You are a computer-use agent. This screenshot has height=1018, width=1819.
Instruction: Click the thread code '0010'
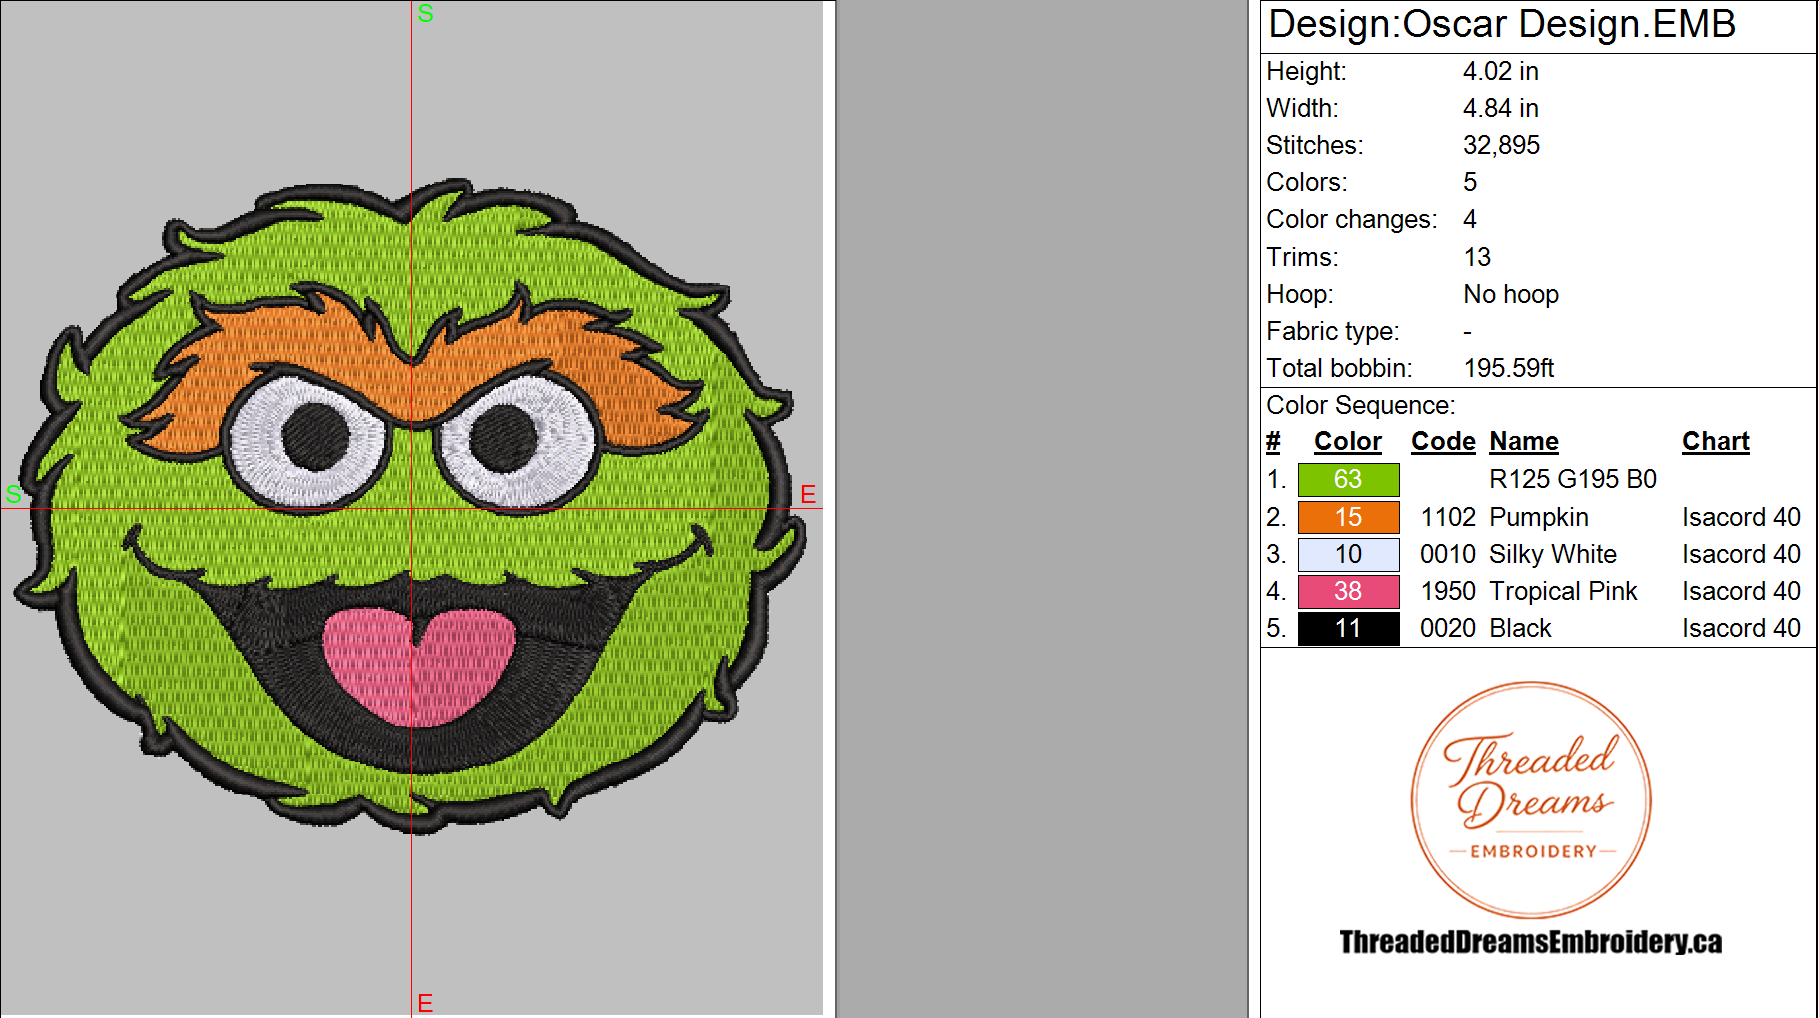click(x=1448, y=554)
